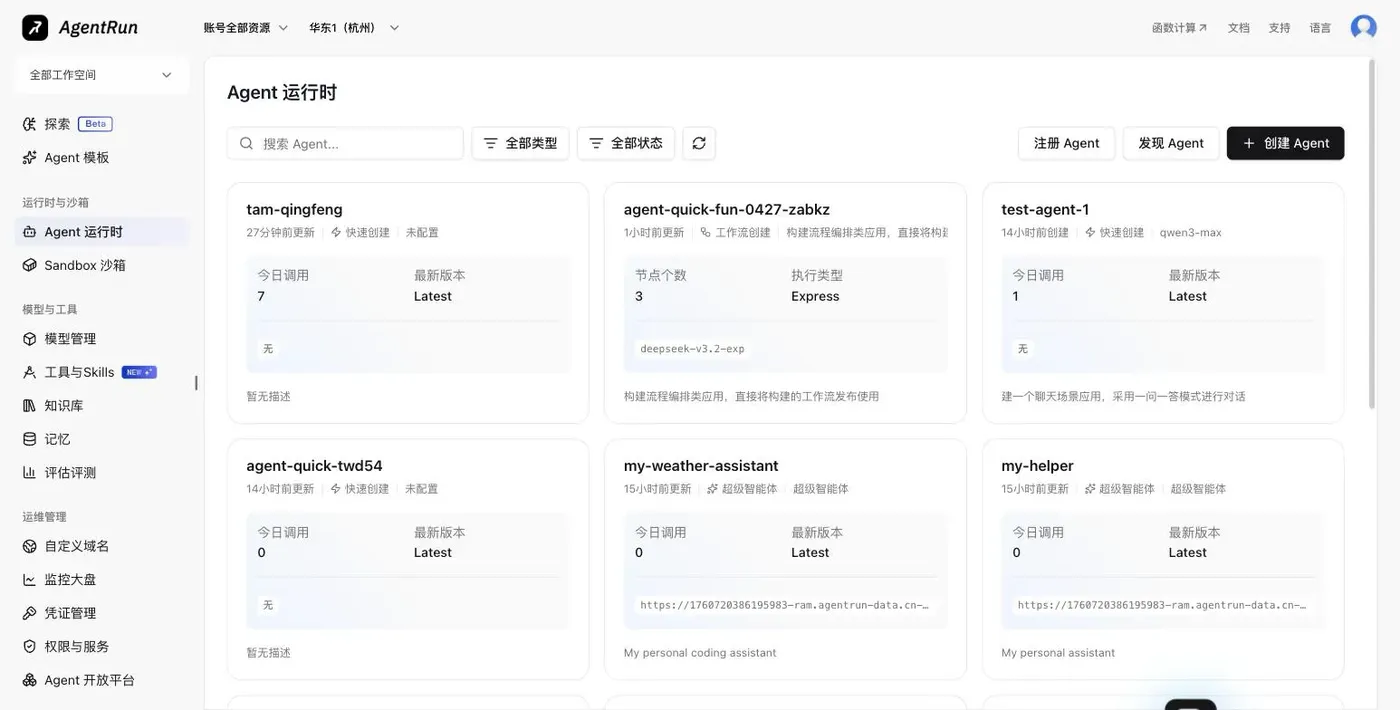Image resolution: width=1400 pixels, height=710 pixels.
Task: Click the Sandbox 沙箱 cube icon
Action: pyautogui.click(x=30, y=265)
